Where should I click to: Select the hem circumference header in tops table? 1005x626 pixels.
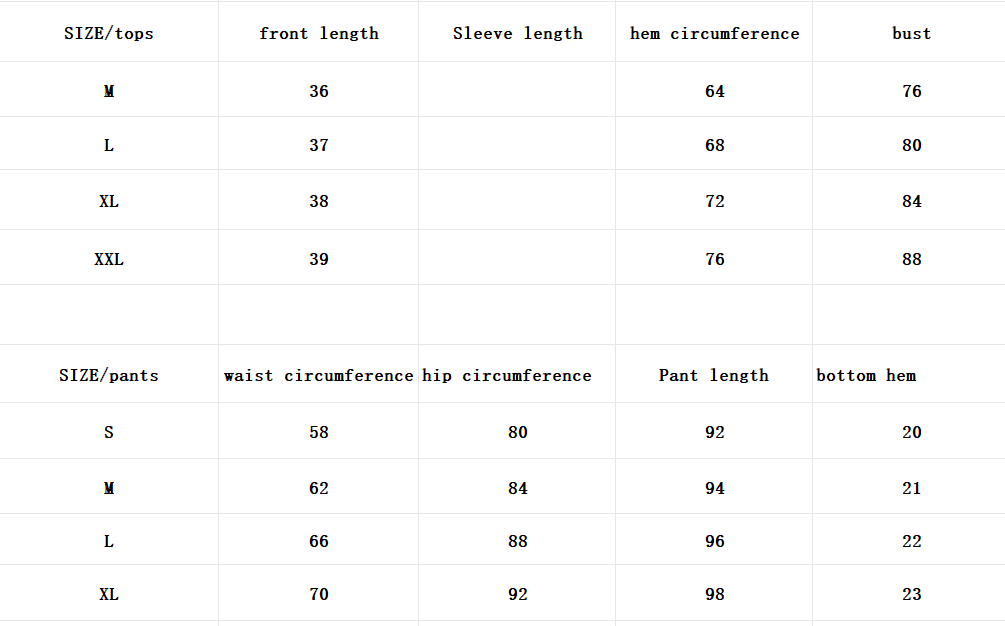pyautogui.click(x=714, y=33)
